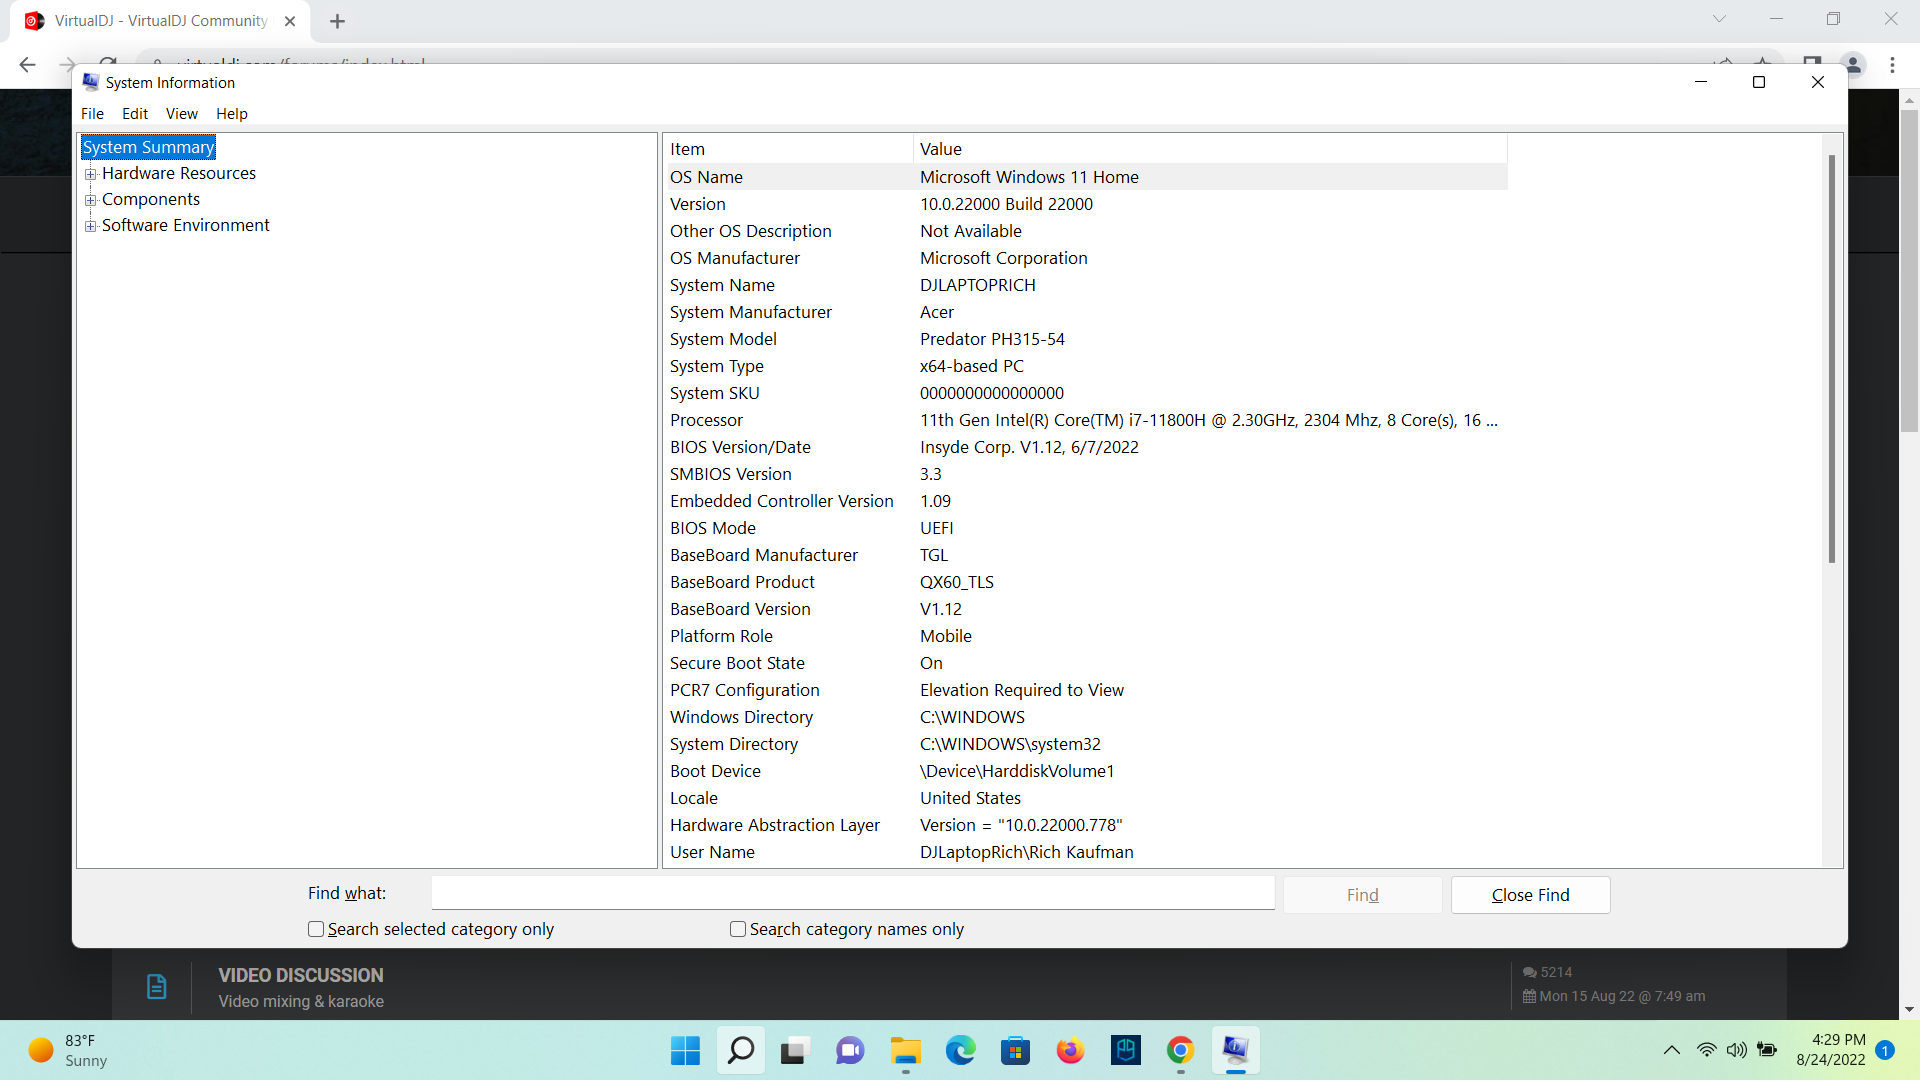The image size is (1920, 1080).
Task: Close the VirtualDJ Community tab
Action: tap(290, 21)
